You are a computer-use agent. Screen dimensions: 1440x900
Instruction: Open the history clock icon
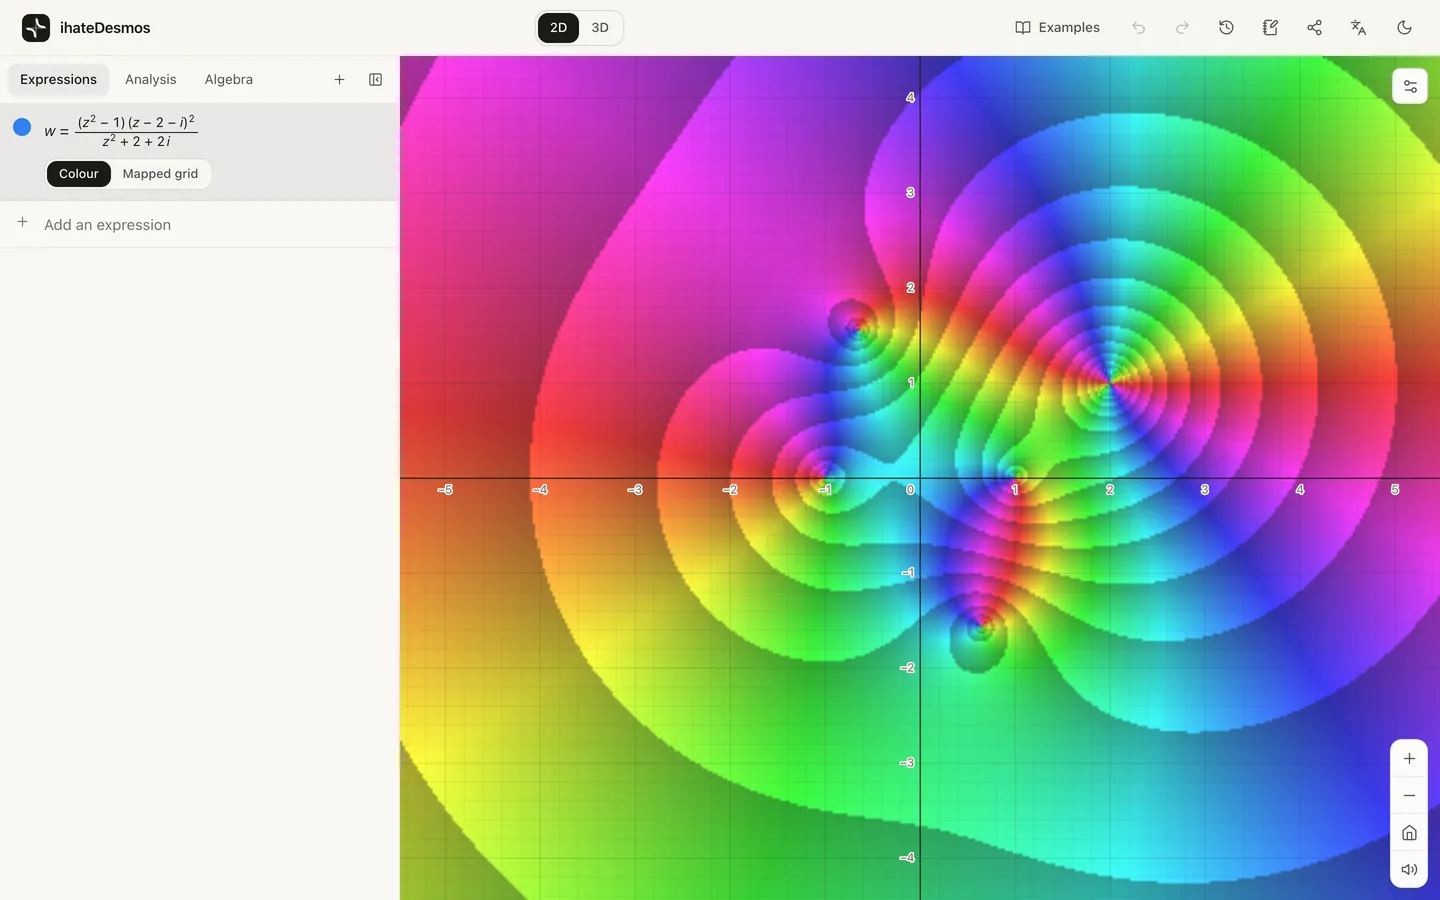tap(1226, 28)
